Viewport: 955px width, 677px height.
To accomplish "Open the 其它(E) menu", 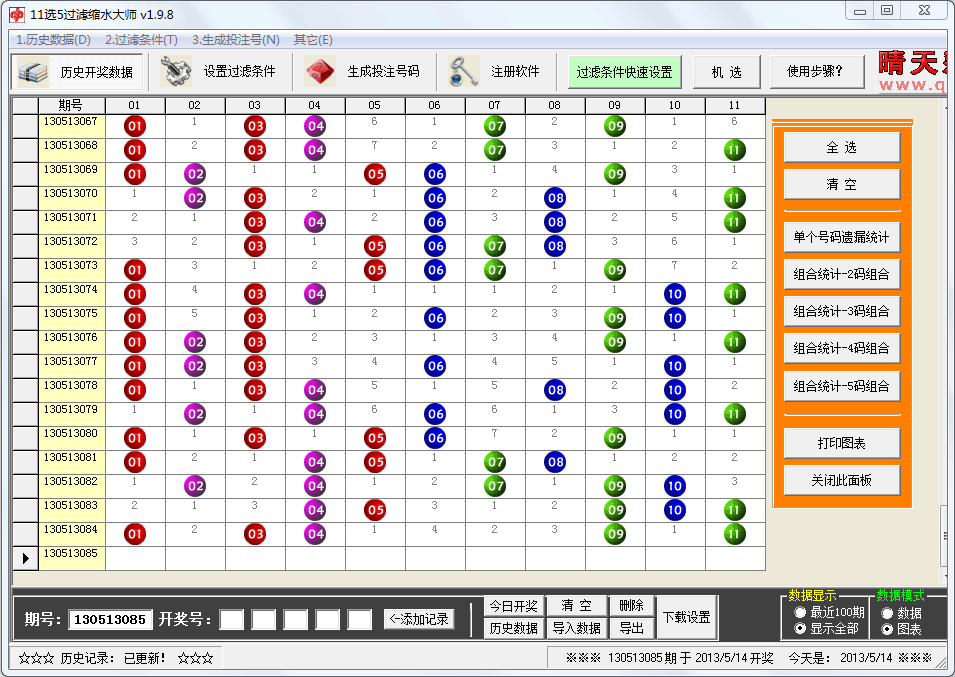I will tap(313, 40).
